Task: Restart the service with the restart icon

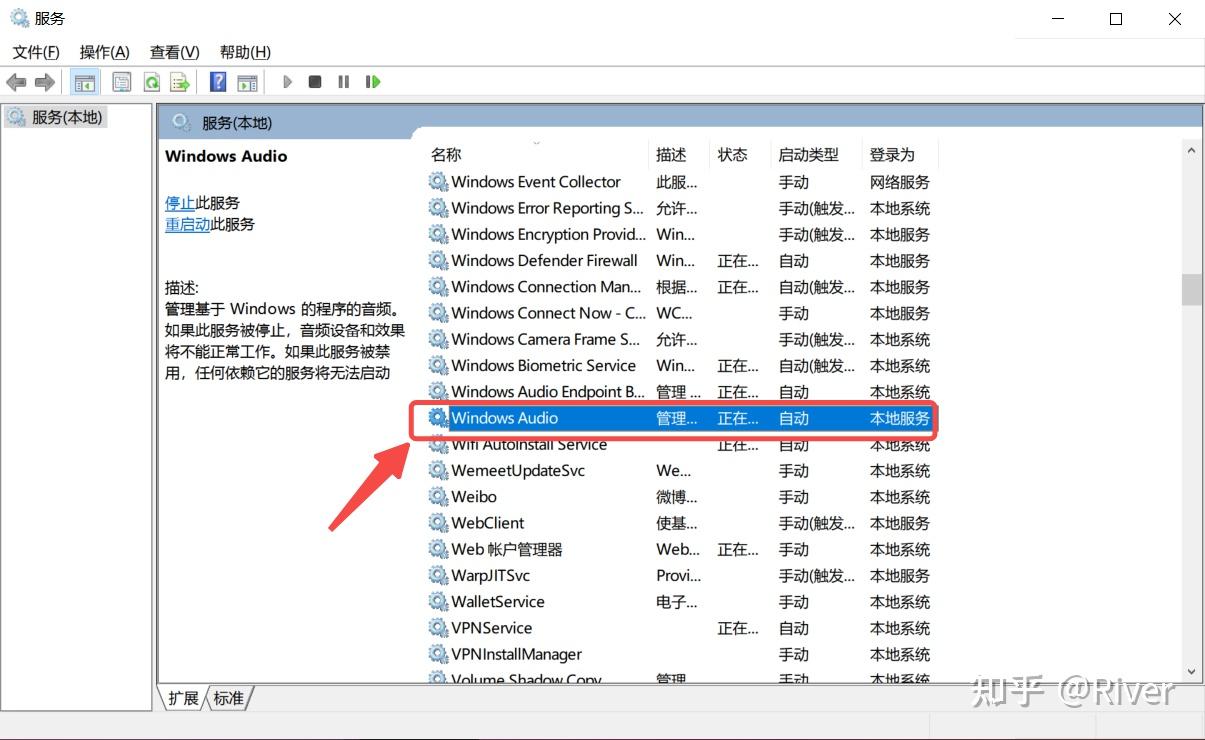Action: click(372, 81)
